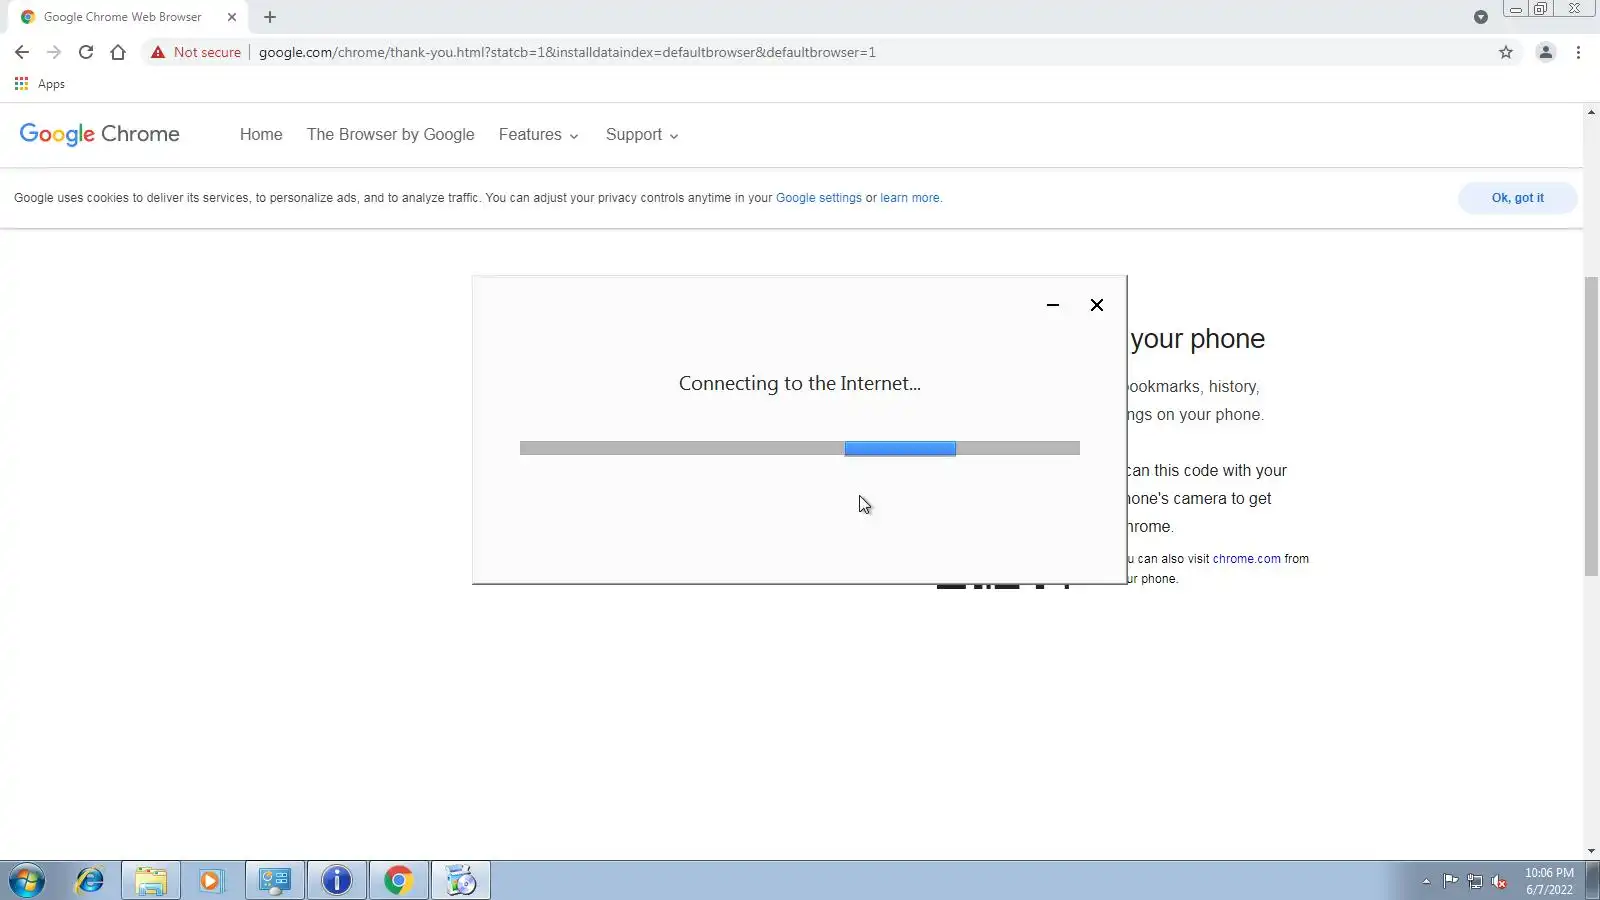
Task: Open the profile avatar menu
Action: pyautogui.click(x=1545, y=52)
